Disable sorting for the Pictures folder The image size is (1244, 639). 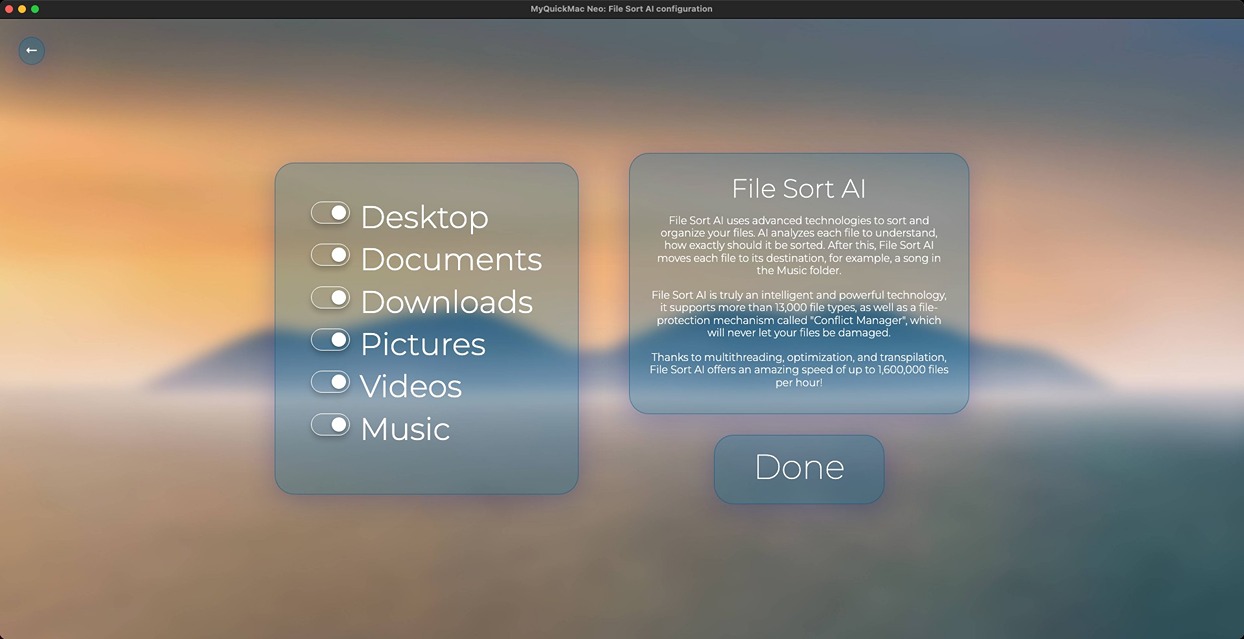coord(330,339)
